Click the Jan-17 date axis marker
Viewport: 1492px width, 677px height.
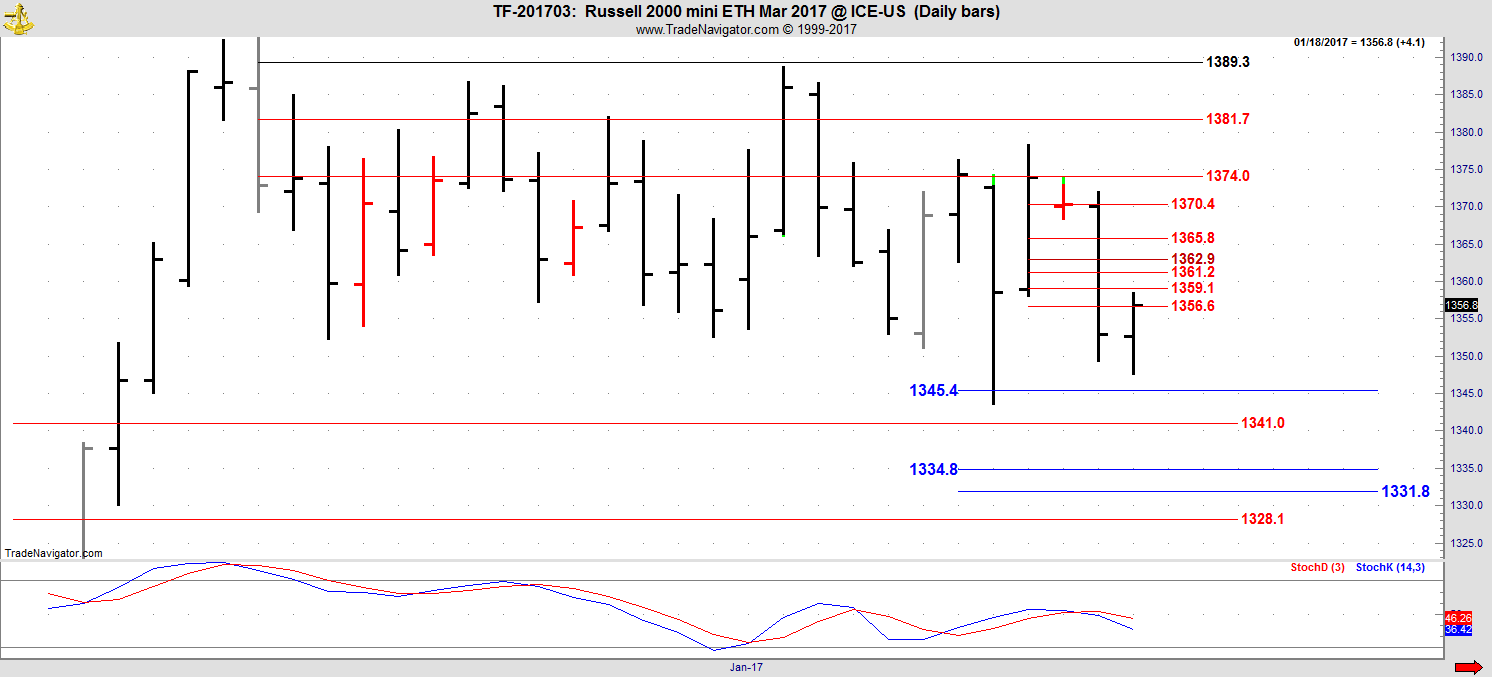pyautogui.click(x=745, y=666)
